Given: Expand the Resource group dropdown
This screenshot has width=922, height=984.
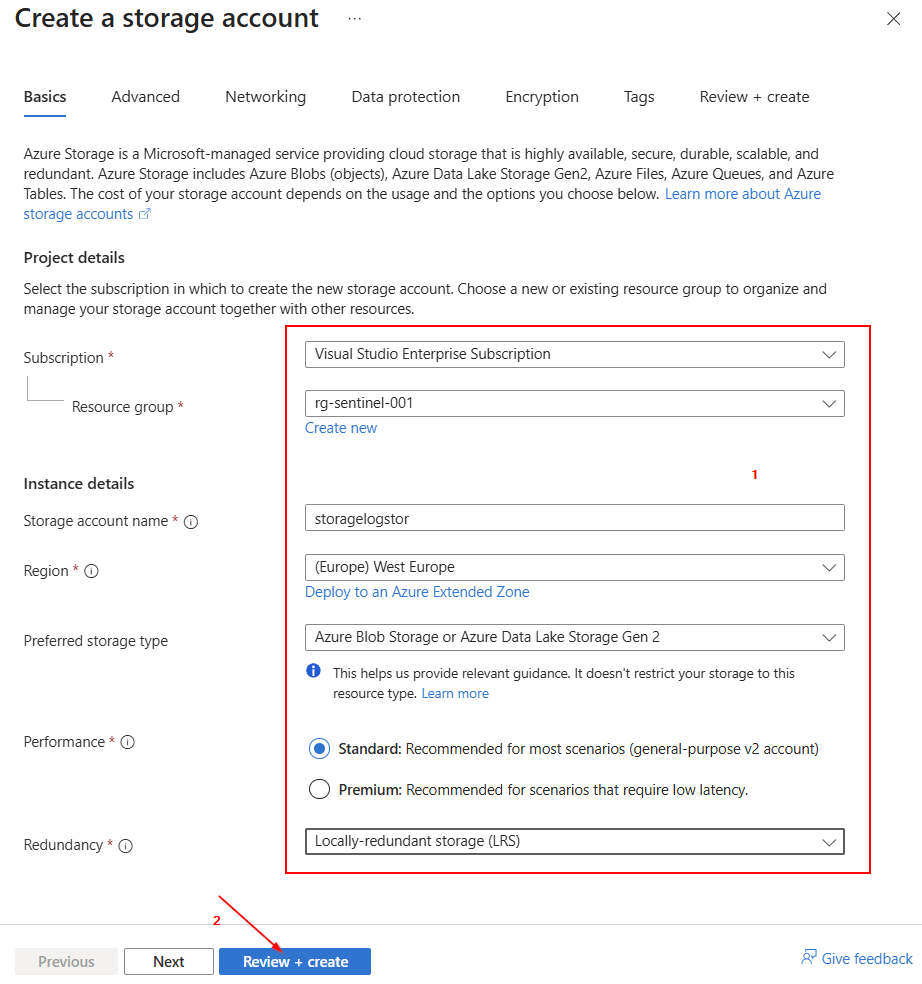Looking at the screenshot, I should pos(574,403).
